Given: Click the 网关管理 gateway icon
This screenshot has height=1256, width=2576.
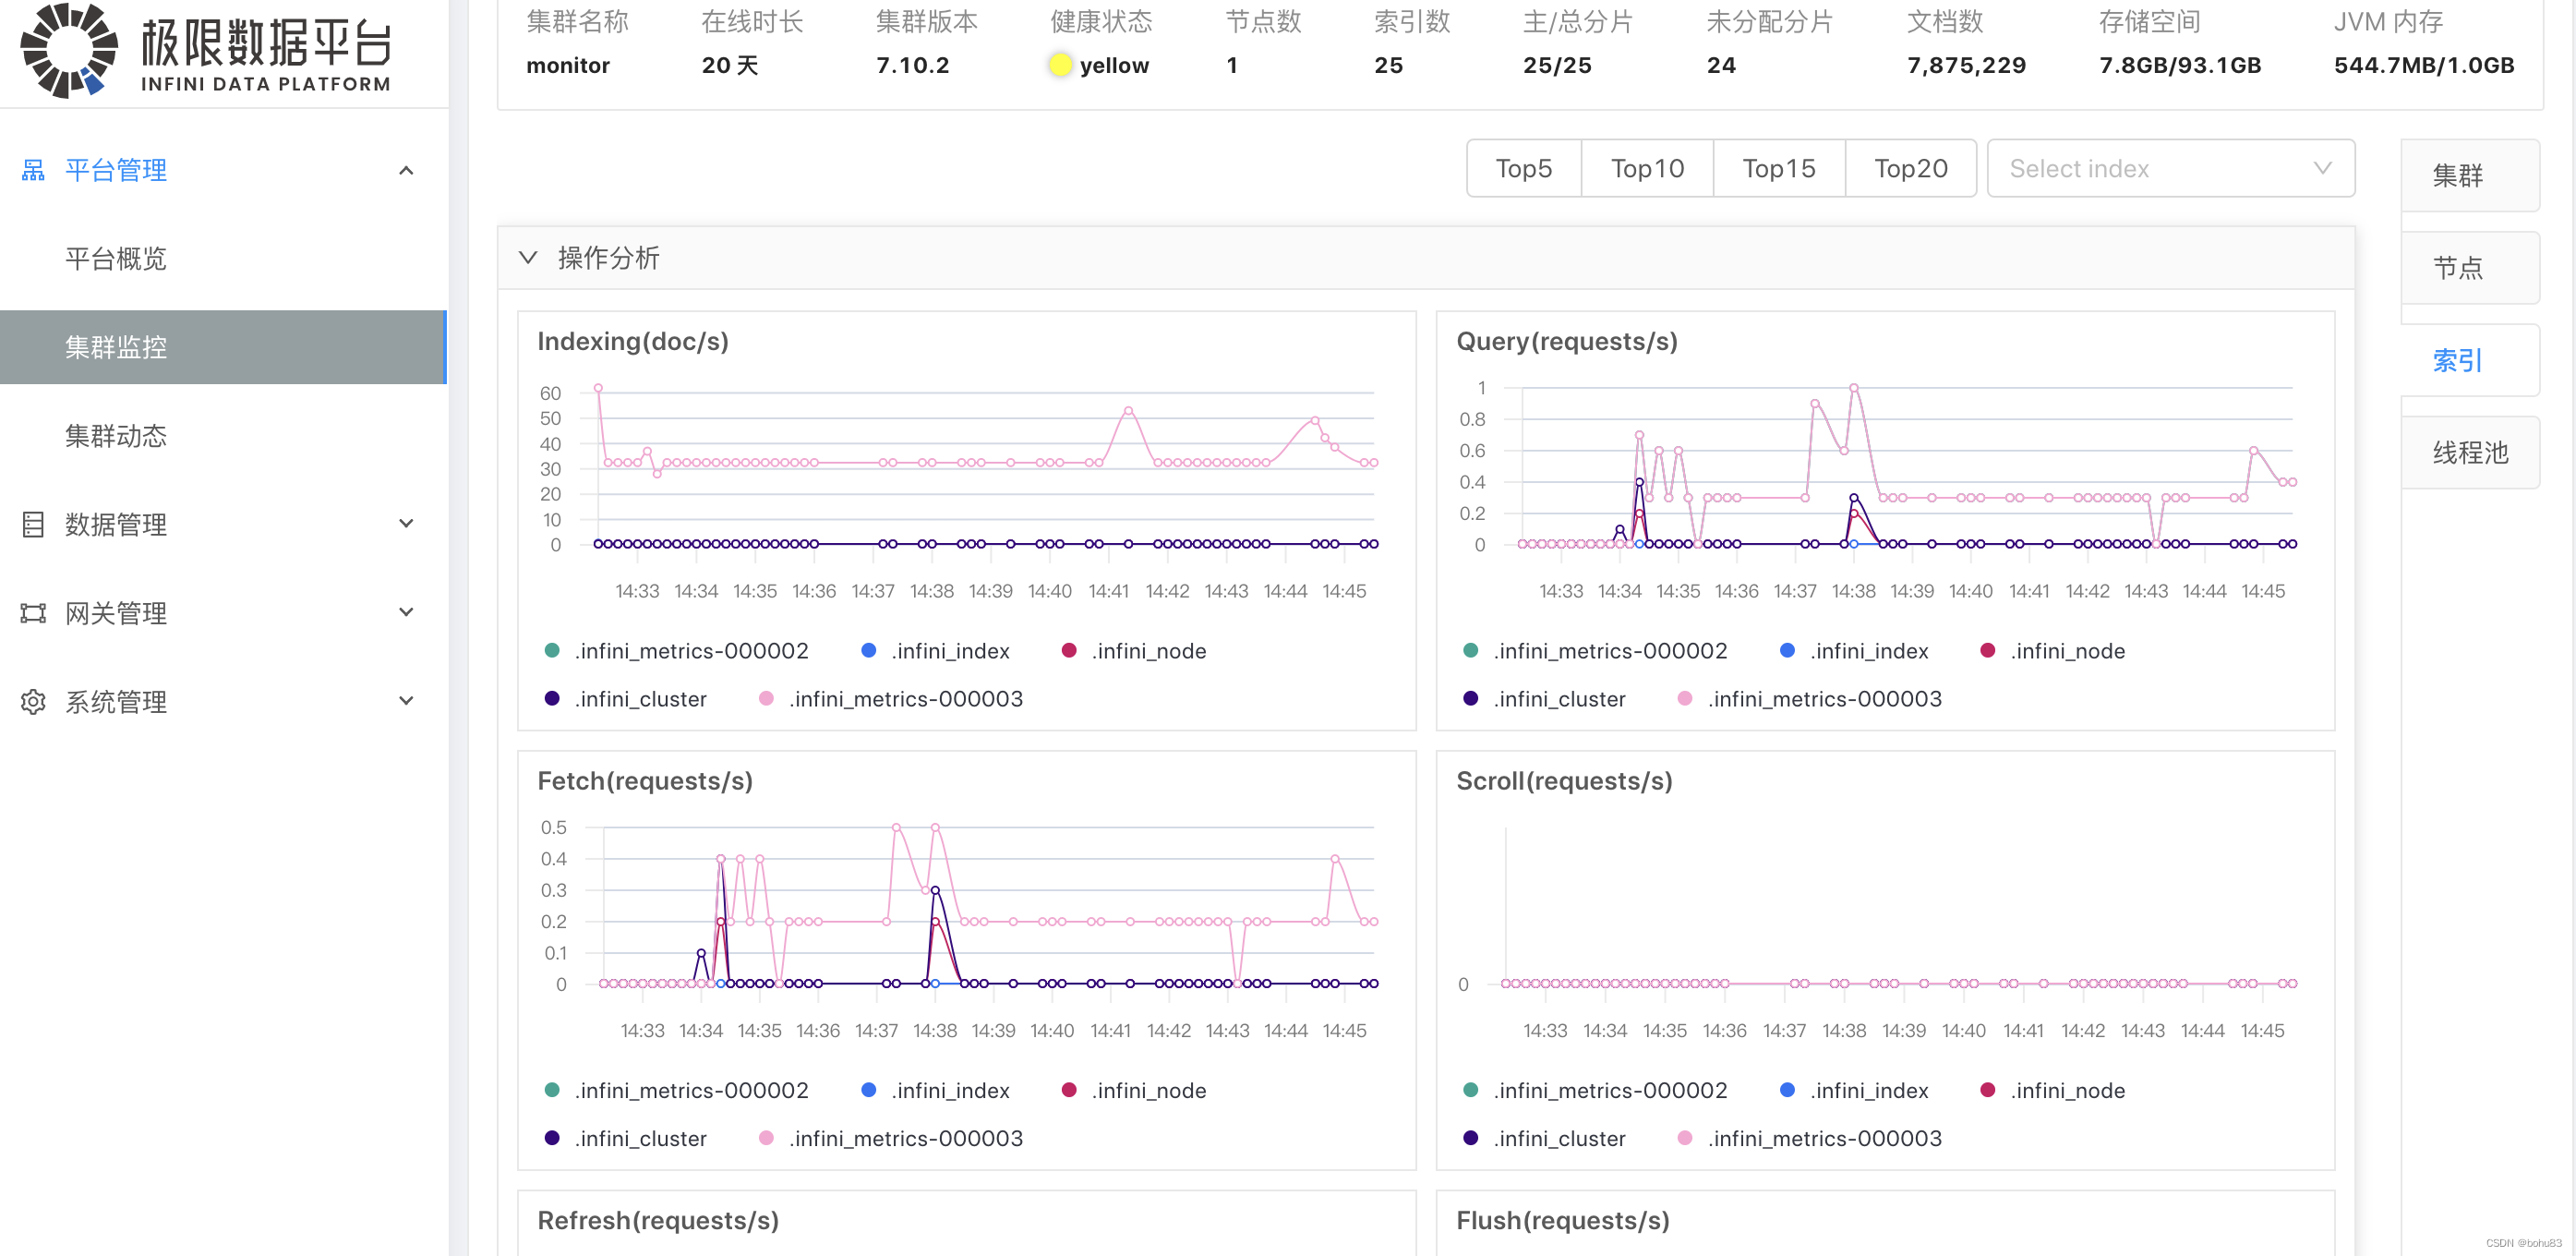Looking at the screenshot, I should coord(33,613).
